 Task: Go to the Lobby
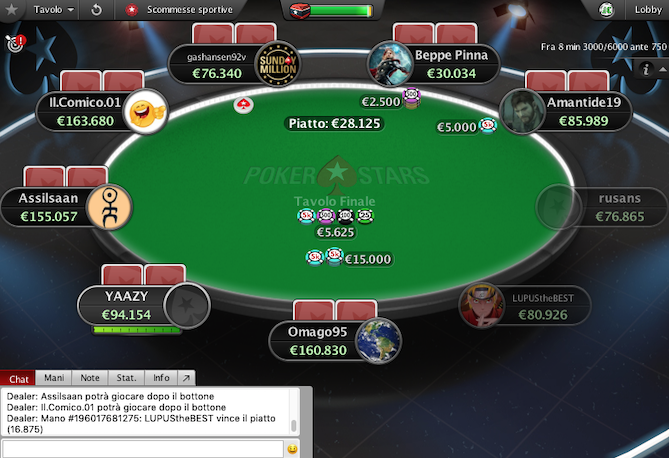[648, 9]
